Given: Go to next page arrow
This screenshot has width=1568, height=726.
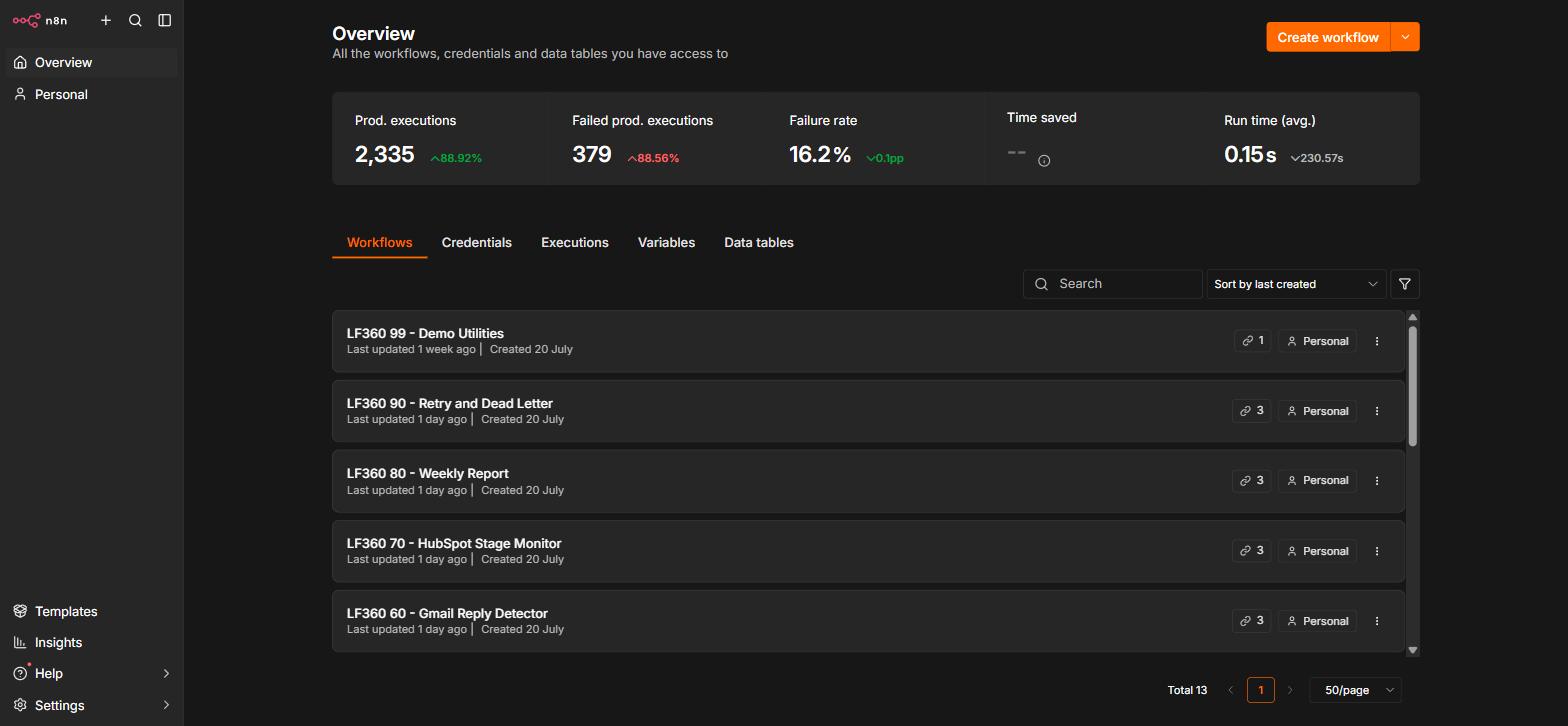Looking at the screenshot, I should point(1290,690).
